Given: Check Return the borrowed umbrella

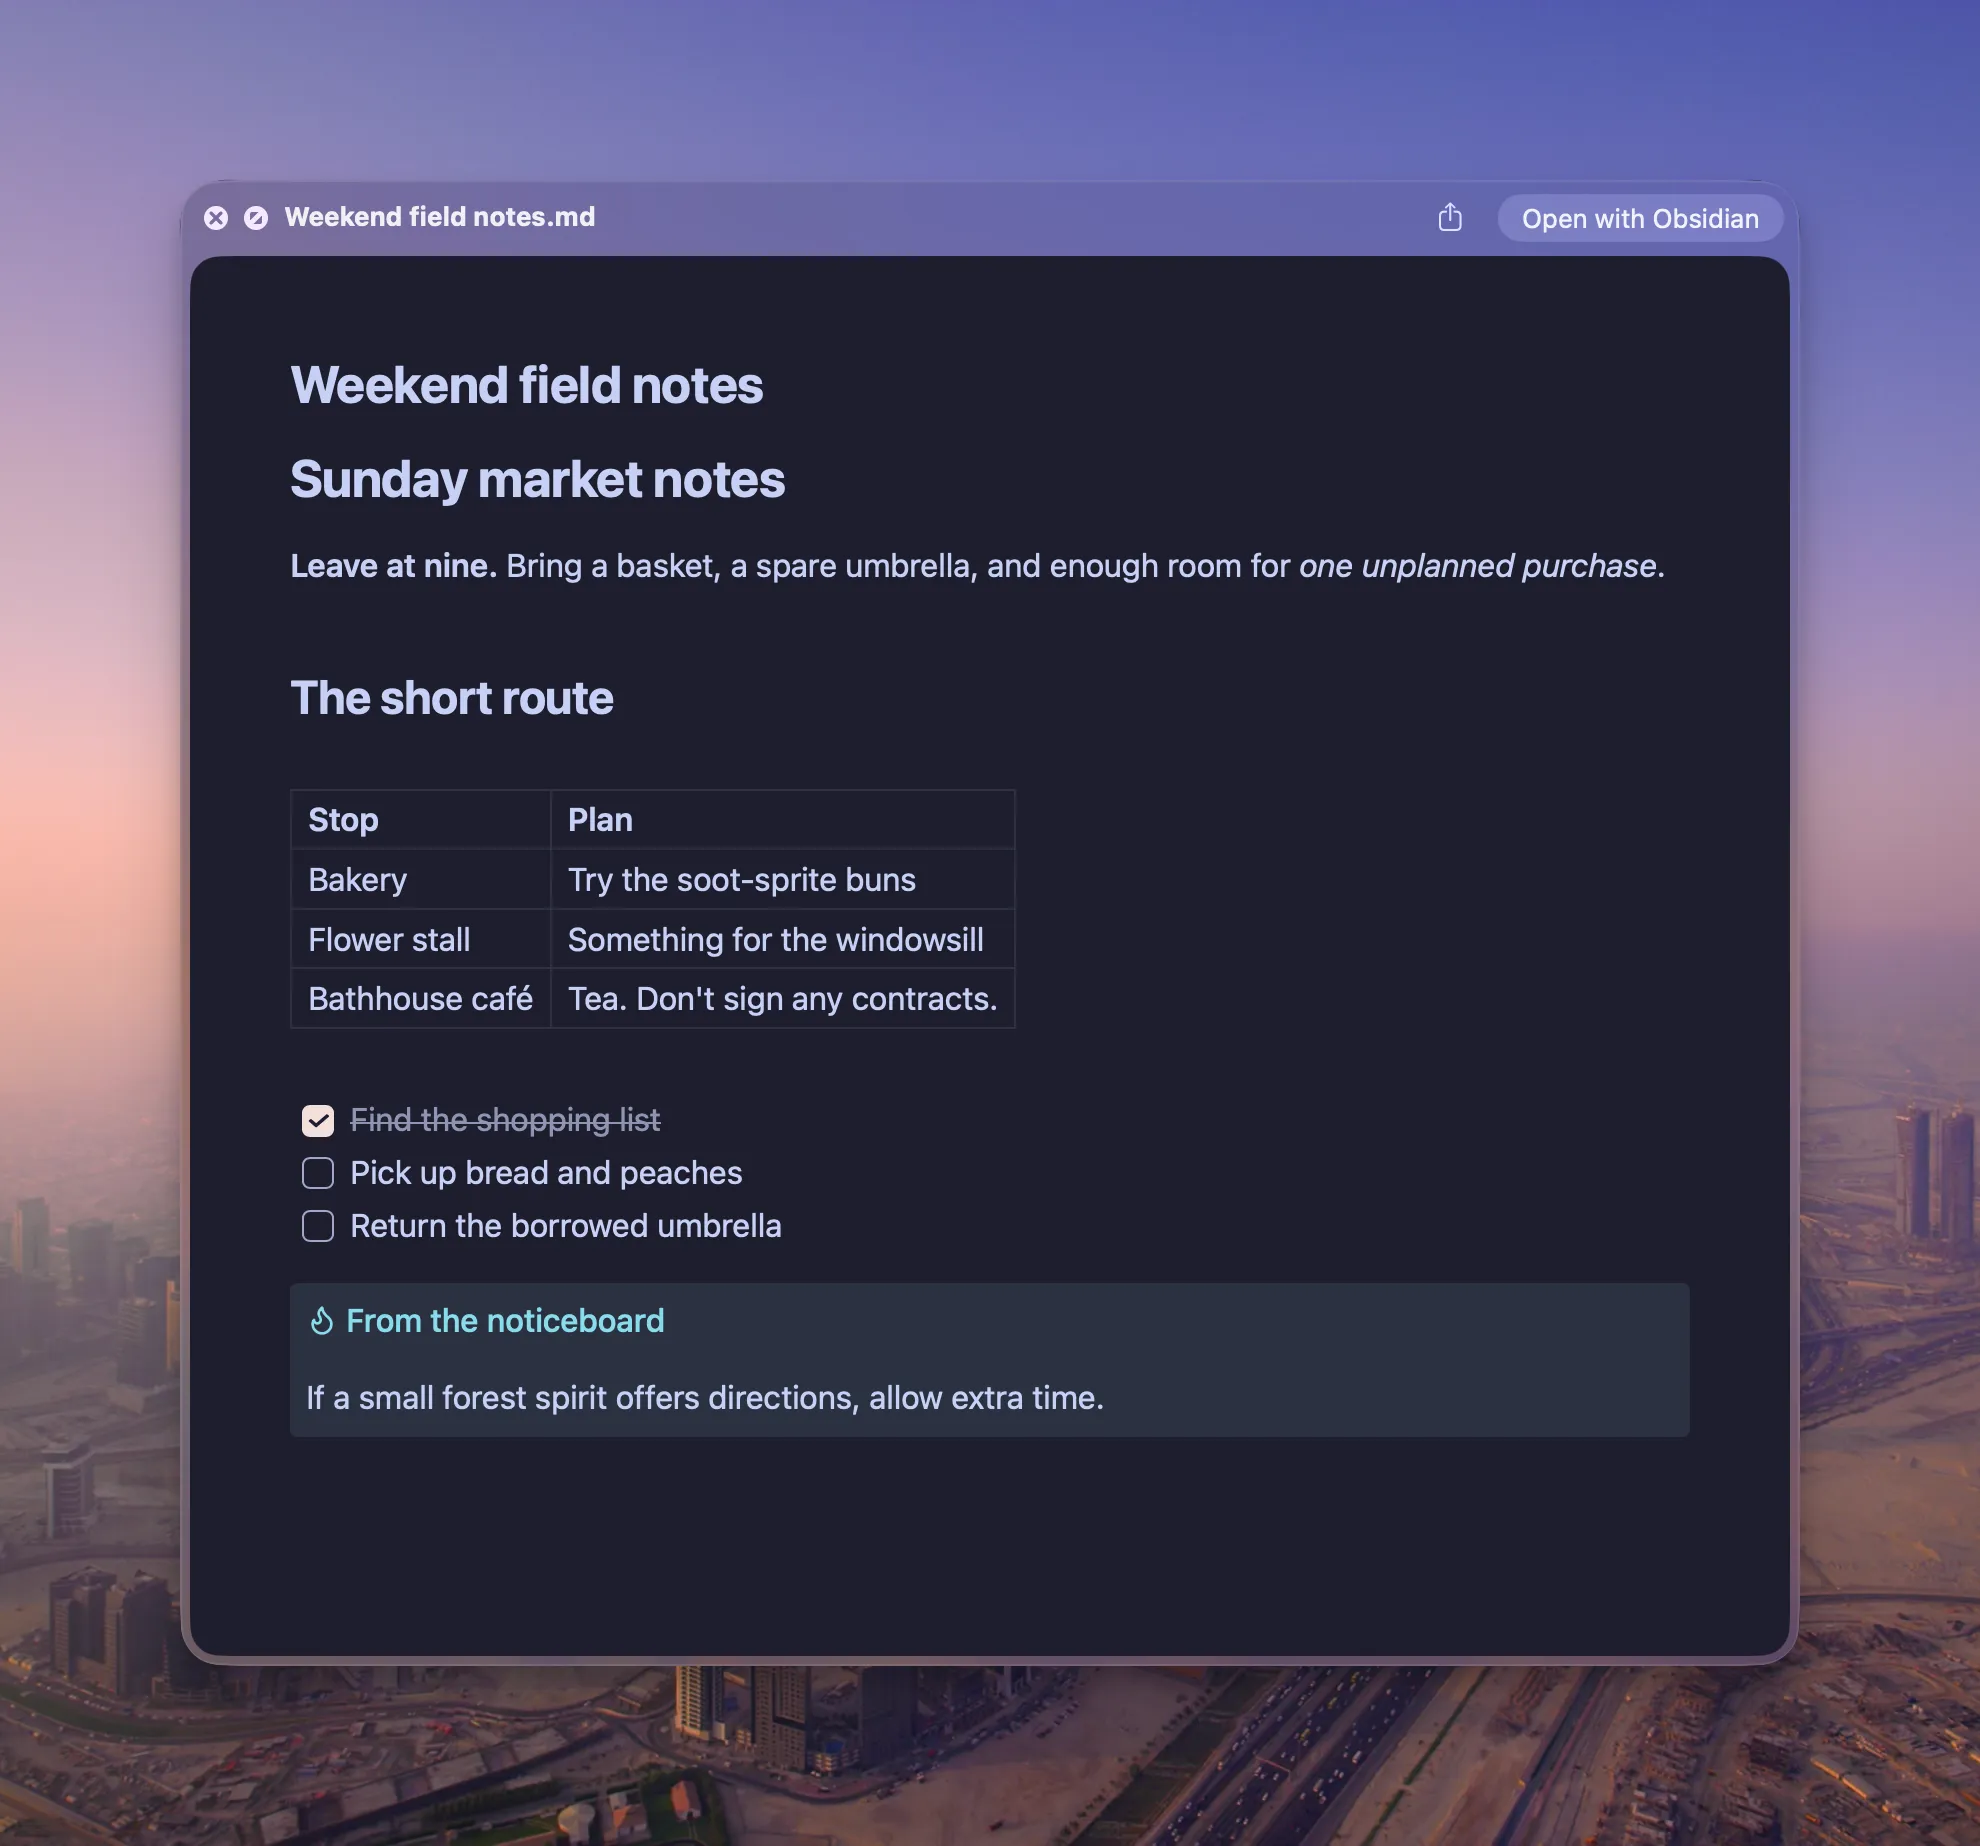Looking at the screenshot, I should tap(318, 1226).
